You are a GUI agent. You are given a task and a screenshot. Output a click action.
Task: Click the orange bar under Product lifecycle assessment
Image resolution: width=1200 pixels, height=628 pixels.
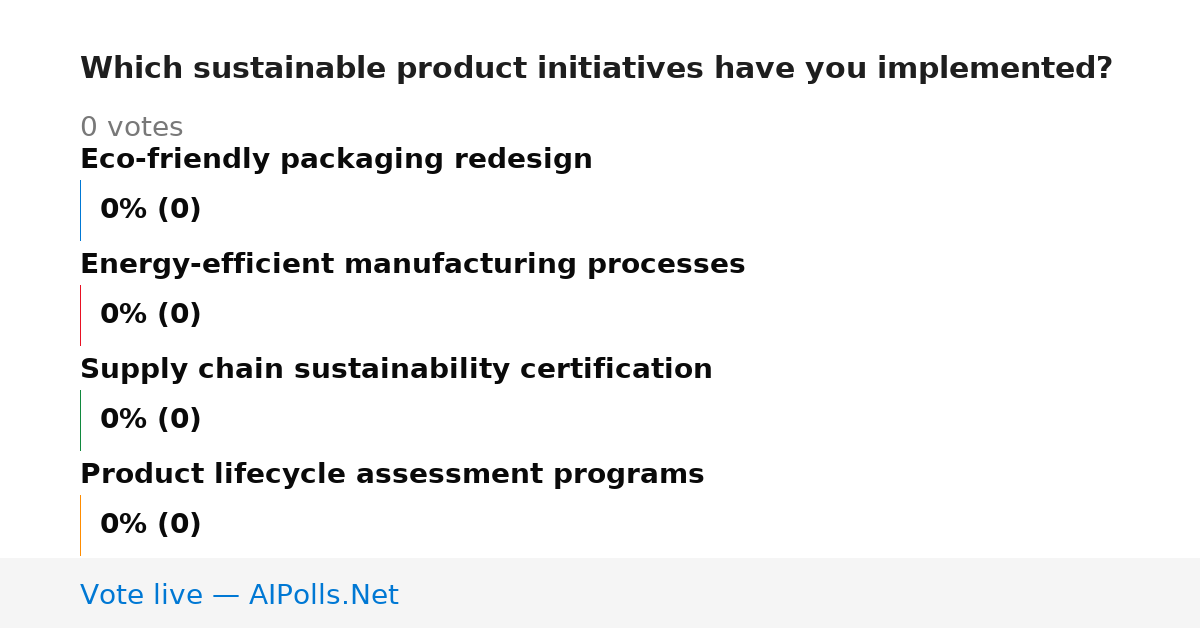[x=80, y=525]
